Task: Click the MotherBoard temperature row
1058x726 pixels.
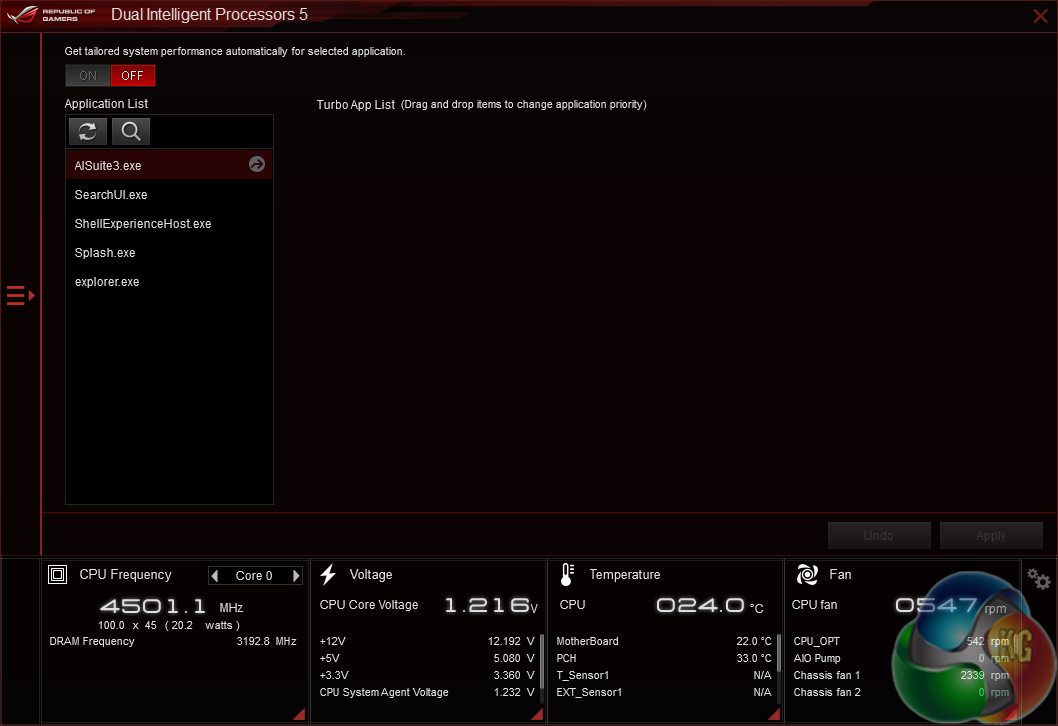Action: pos(663,641)
